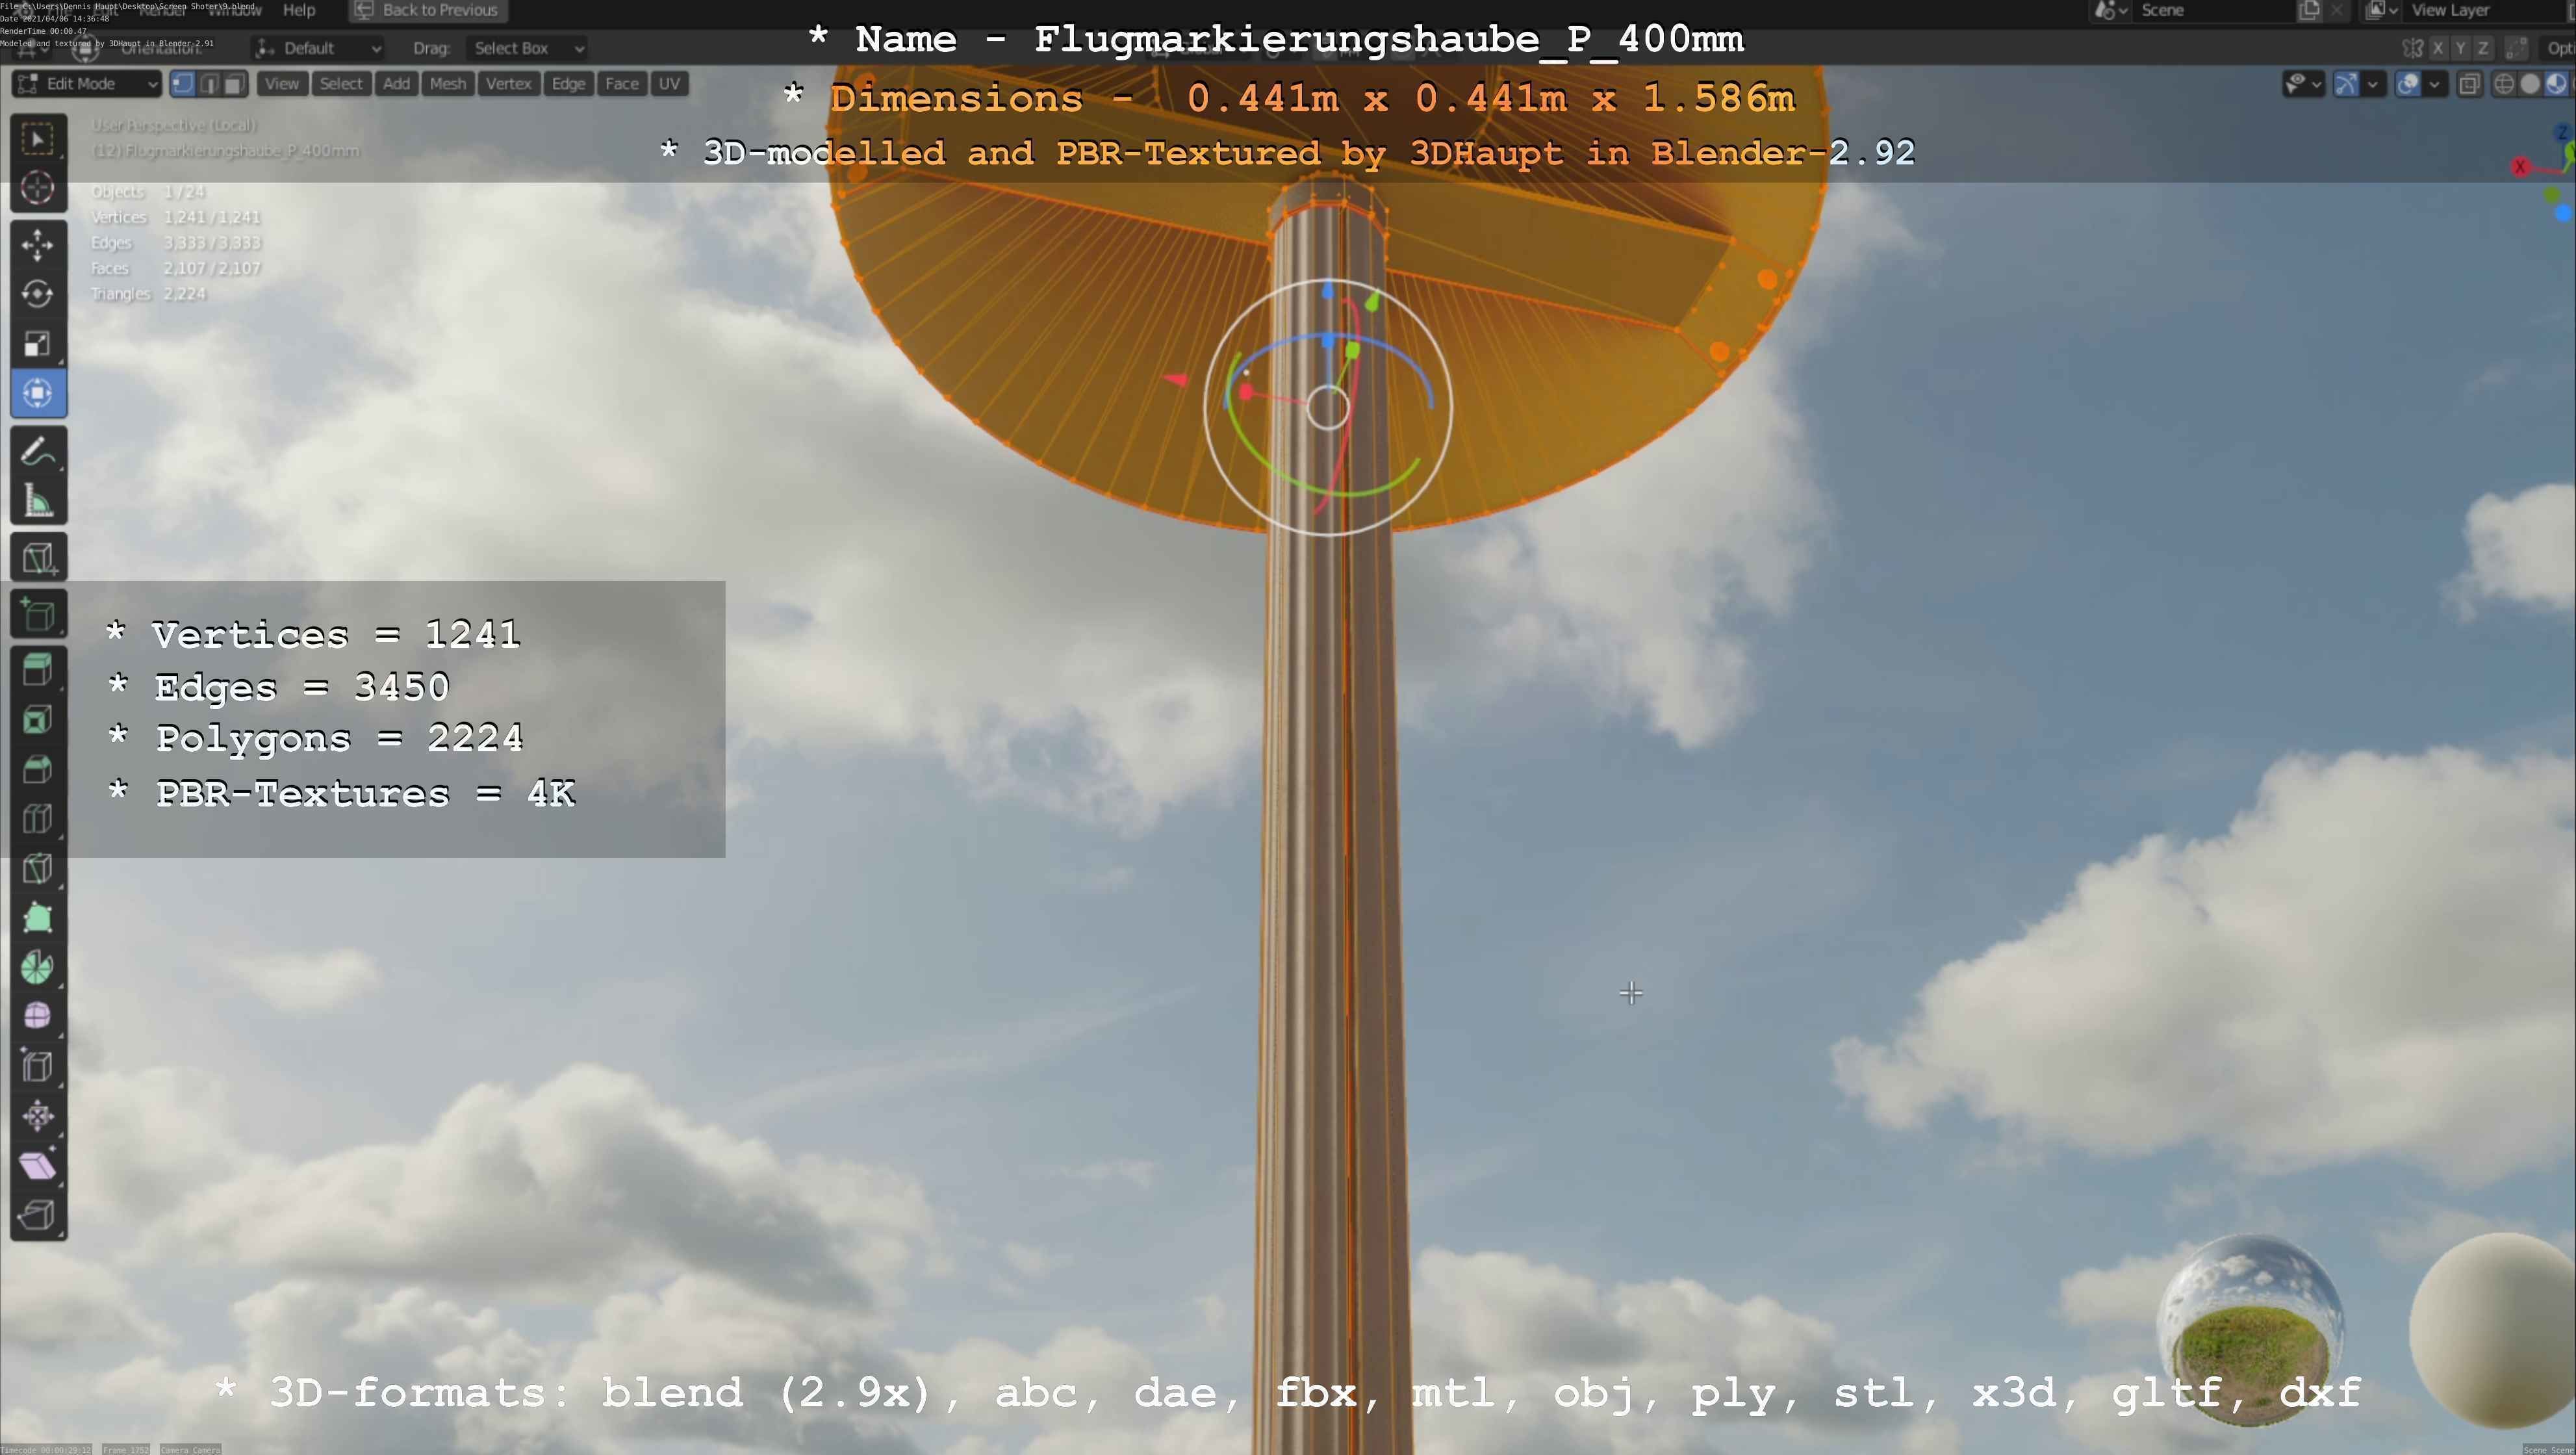Select the Rotate tool in toolbar
This screenshot has width=2576, height=1455.
pos(38,294)
